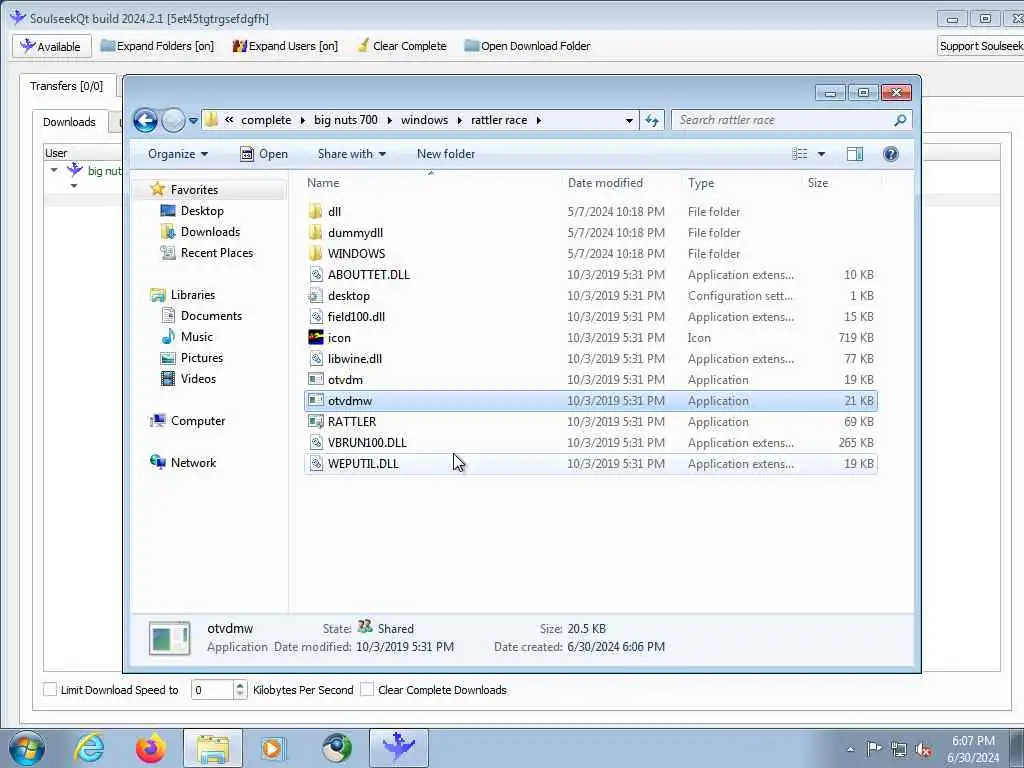1024x768 pixels.
Task: Open Documents library
Action: (x=211, y=316)
